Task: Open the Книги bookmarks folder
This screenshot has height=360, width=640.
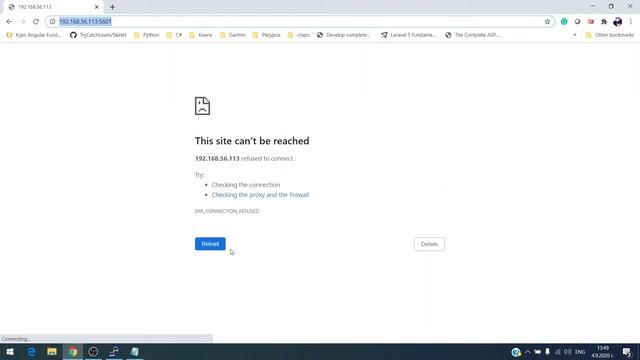Action: pos(201,35)
